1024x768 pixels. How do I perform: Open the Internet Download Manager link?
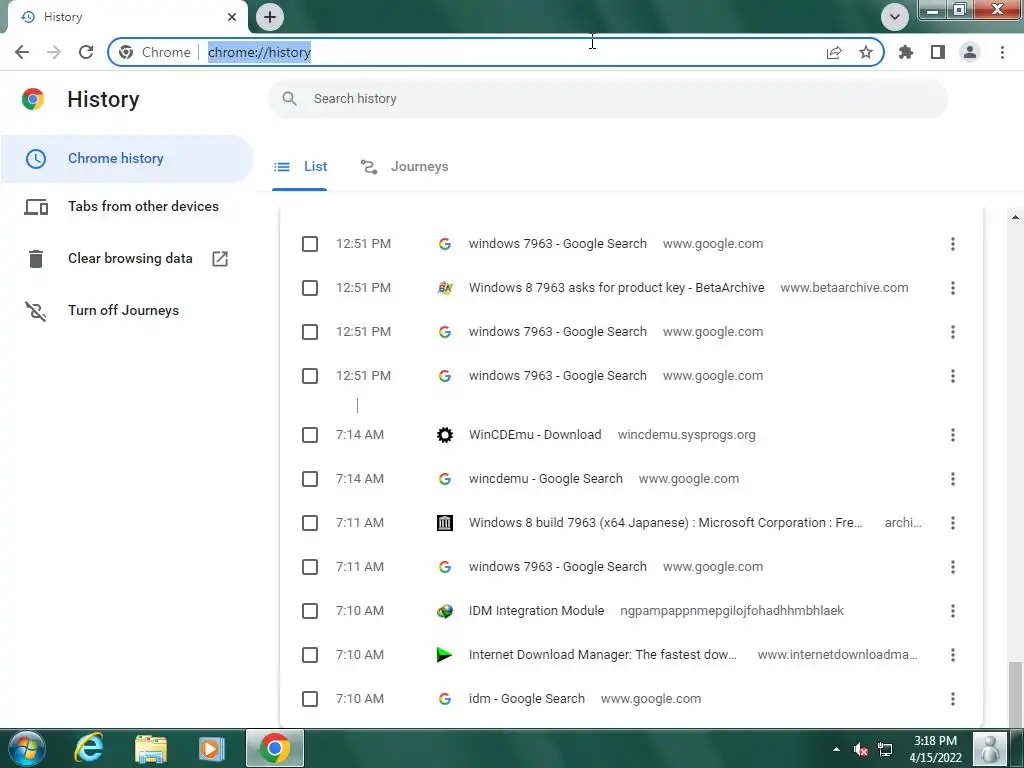point(603,655)
